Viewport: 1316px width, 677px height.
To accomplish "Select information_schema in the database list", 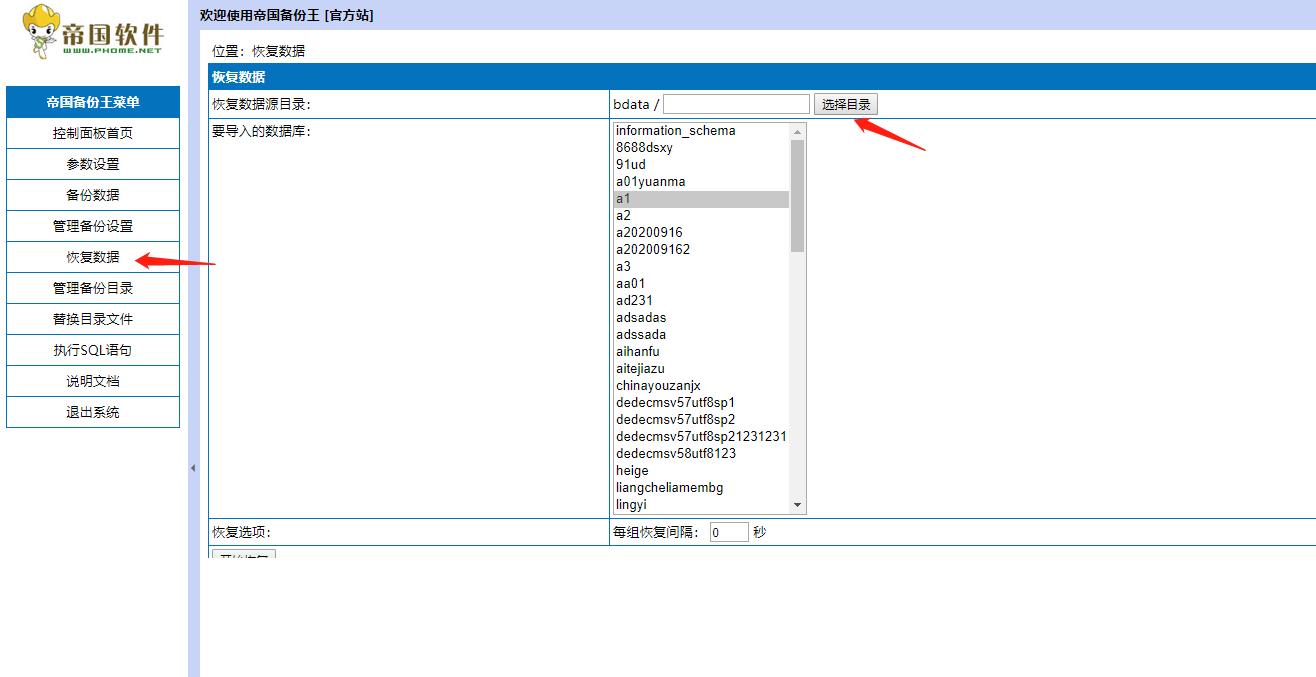I will click(x=701, y=131).
